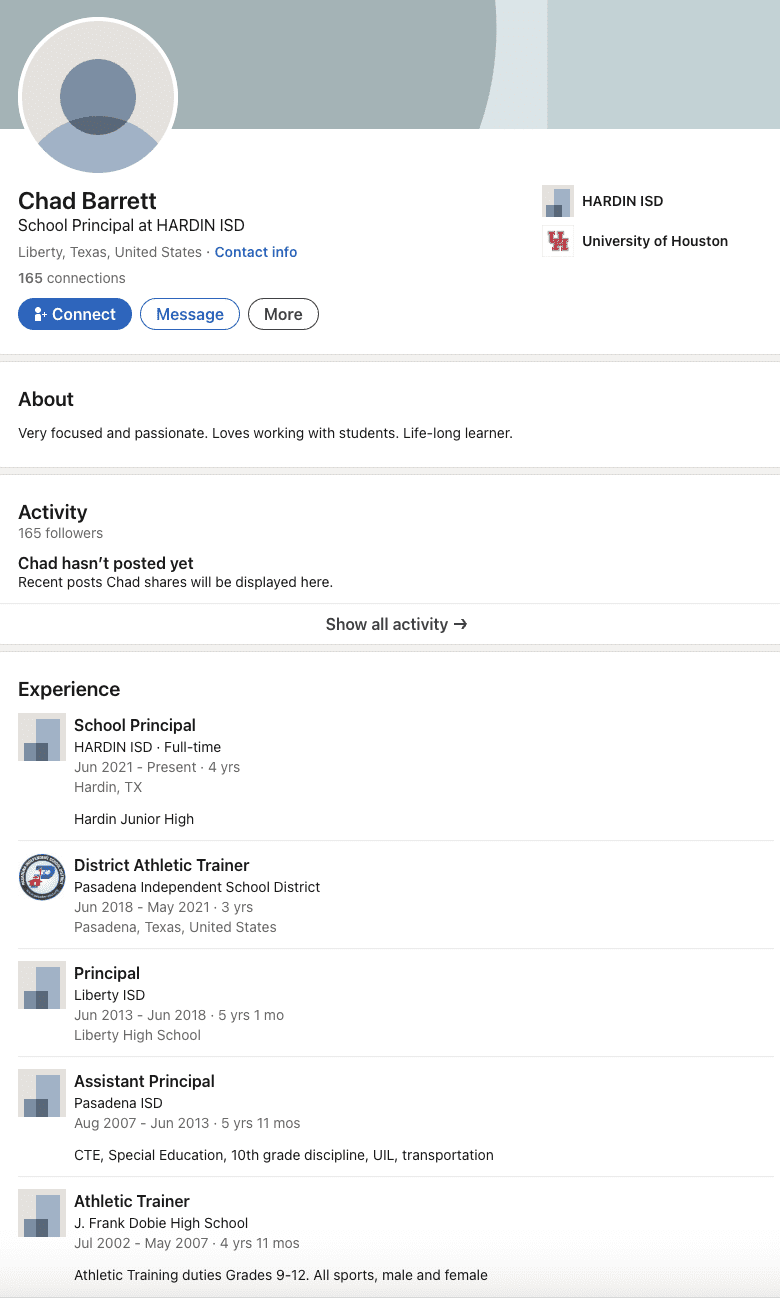Screen dimensions: 780x1298
Task: Click J. Frank Dobie High School icon
Action: [x=42, y=1213]
